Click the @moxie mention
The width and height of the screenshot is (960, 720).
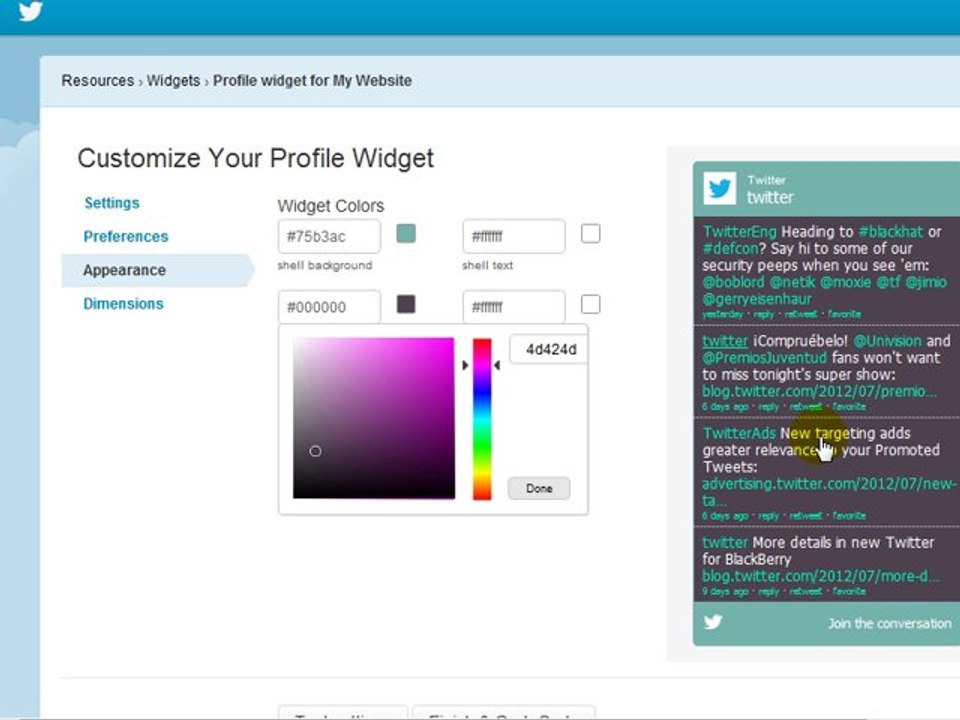[x=846, y=282]
